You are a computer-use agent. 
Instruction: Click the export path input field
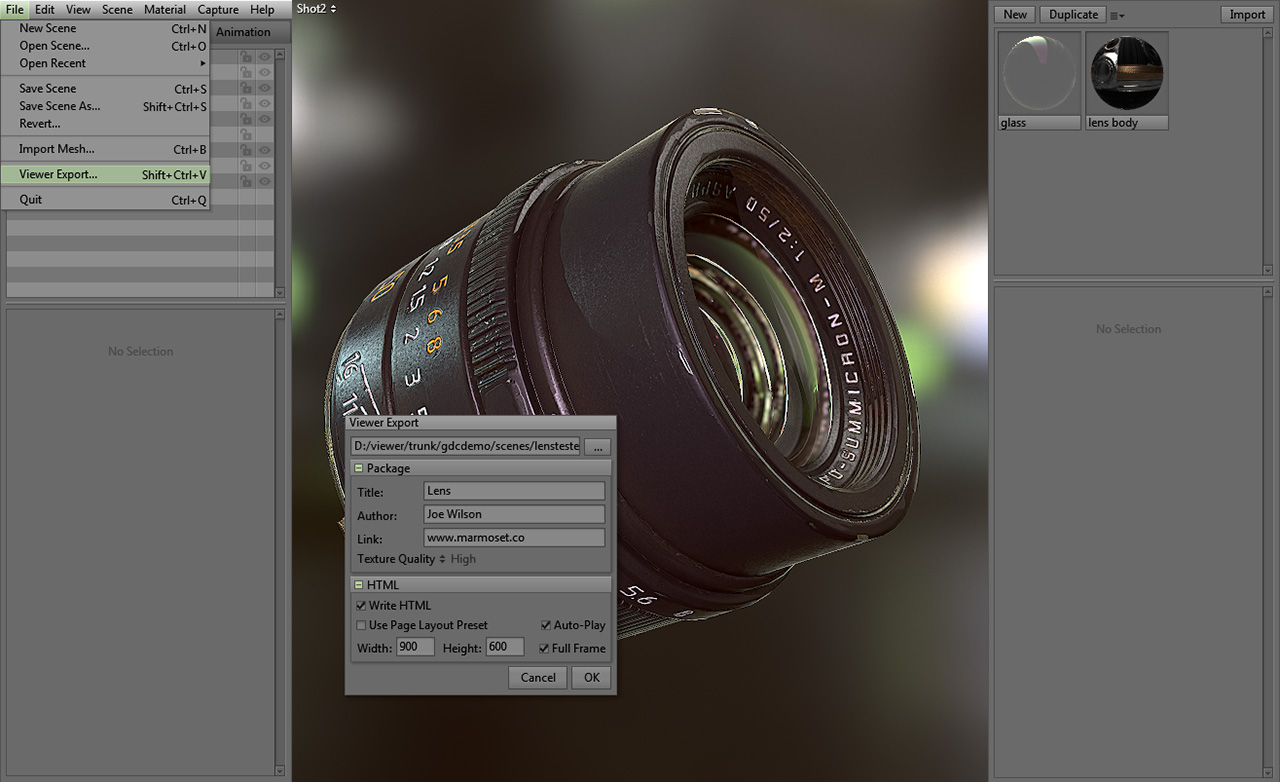click(465, 445)
